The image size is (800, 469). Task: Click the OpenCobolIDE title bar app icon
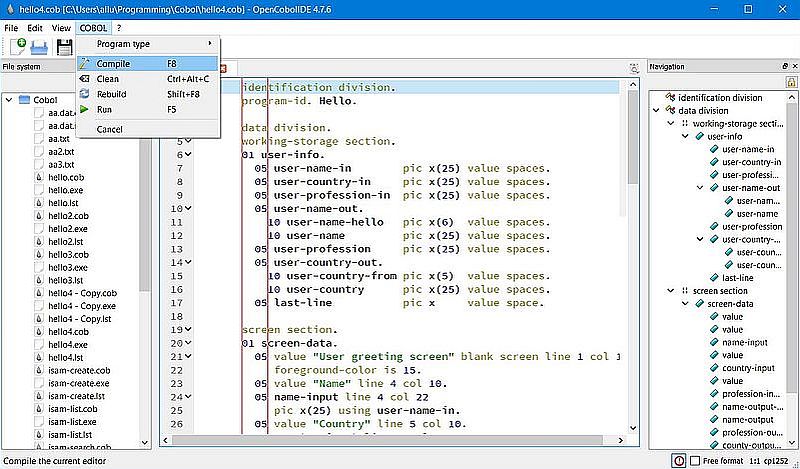(x=9, y=9)
